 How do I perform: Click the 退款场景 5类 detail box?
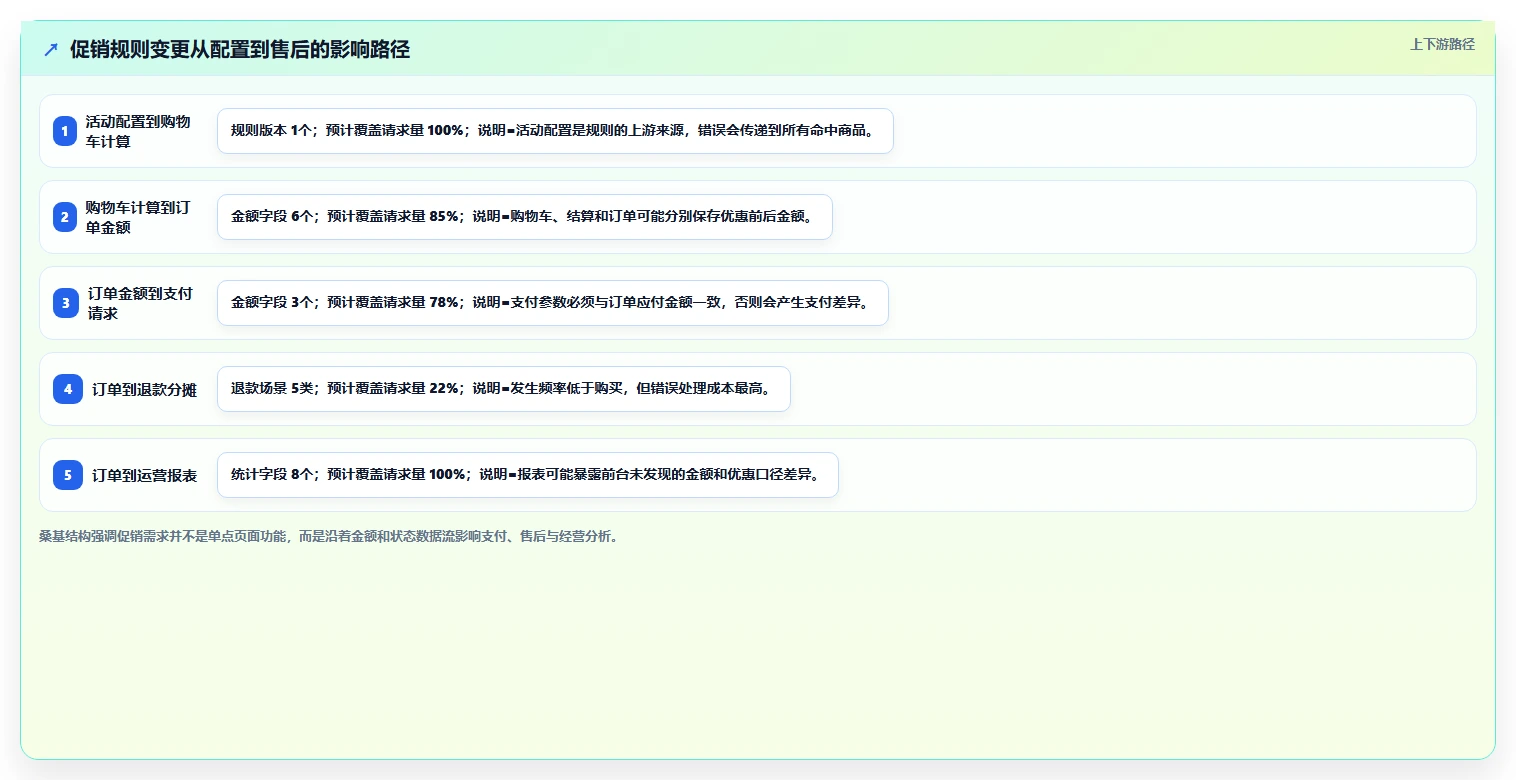click(x=504, y=389)
